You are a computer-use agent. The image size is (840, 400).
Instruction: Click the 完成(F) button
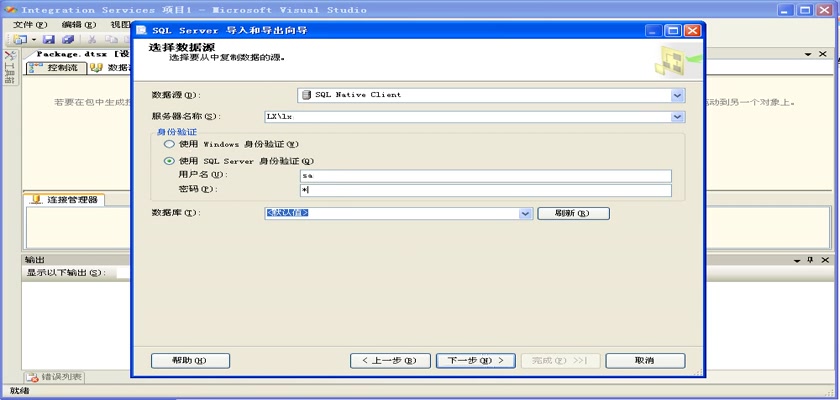[560, 360]
